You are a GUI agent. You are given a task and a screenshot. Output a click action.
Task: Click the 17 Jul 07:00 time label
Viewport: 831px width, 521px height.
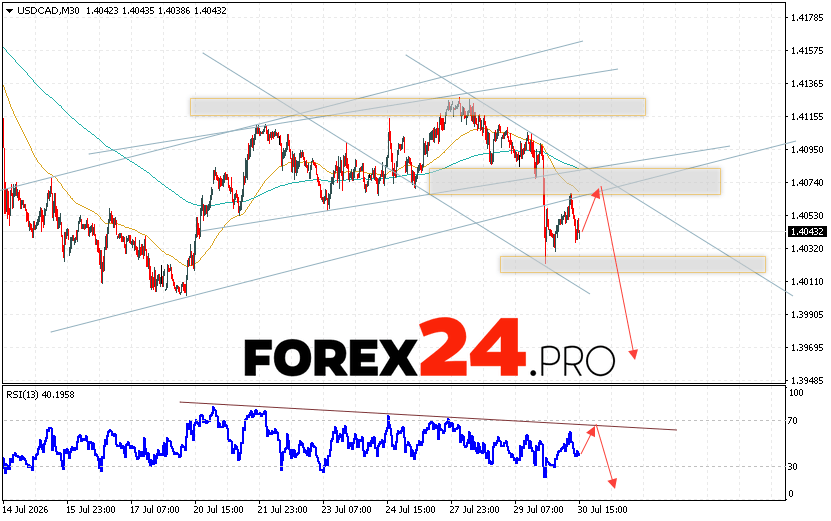(155, 510)
